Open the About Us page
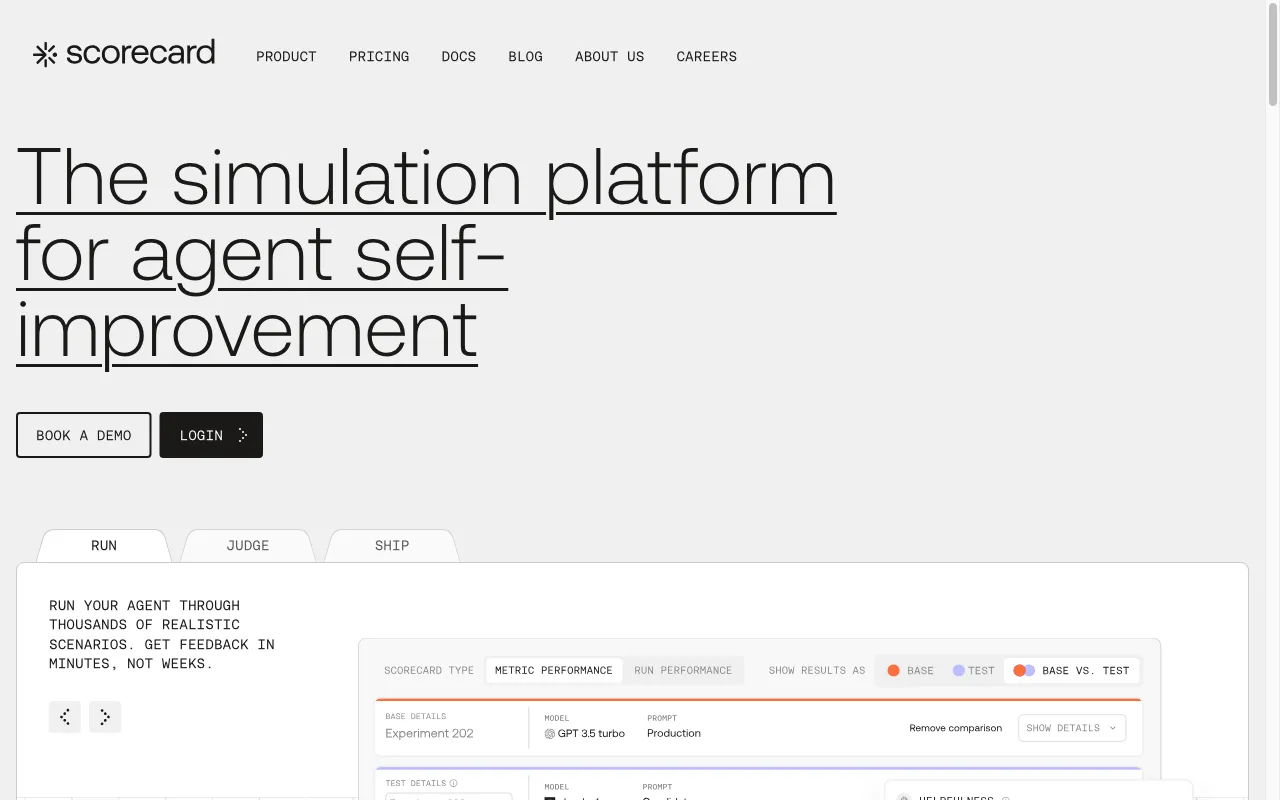The width and height of the screenshot is (1280, 800). [x=609, y=57]
